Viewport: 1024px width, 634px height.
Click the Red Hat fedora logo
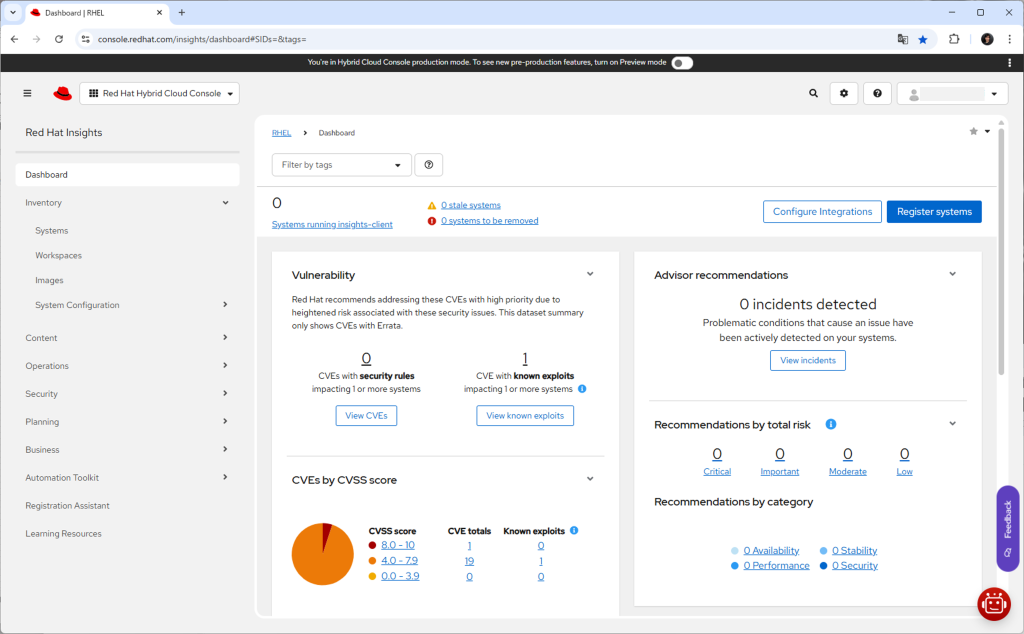point(63,93)
